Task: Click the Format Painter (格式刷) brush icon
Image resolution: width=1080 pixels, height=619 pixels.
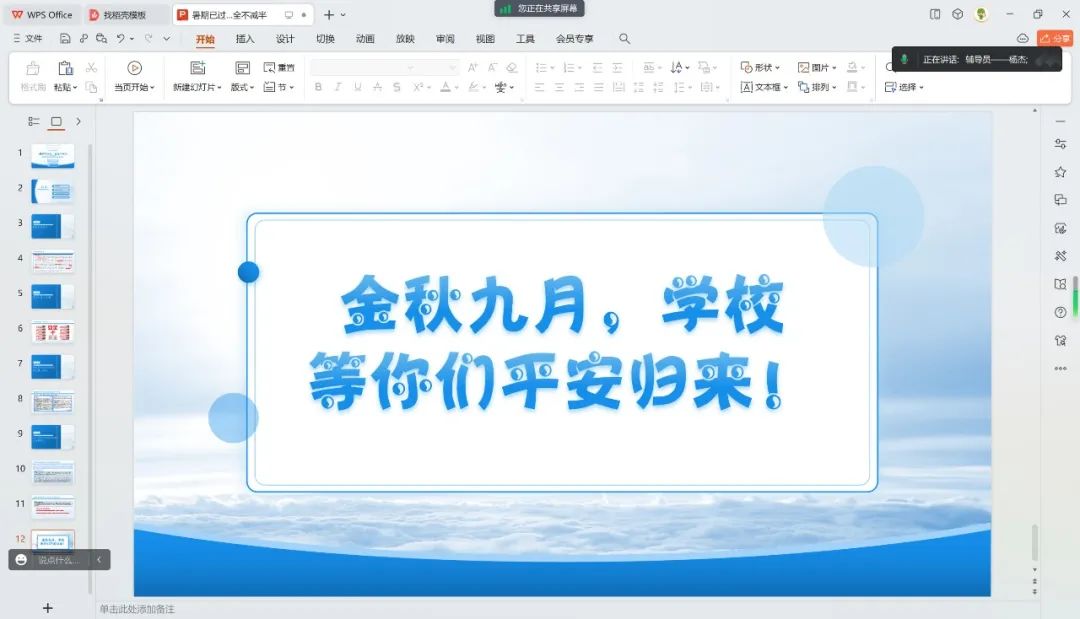Action: tap(32, 68)
